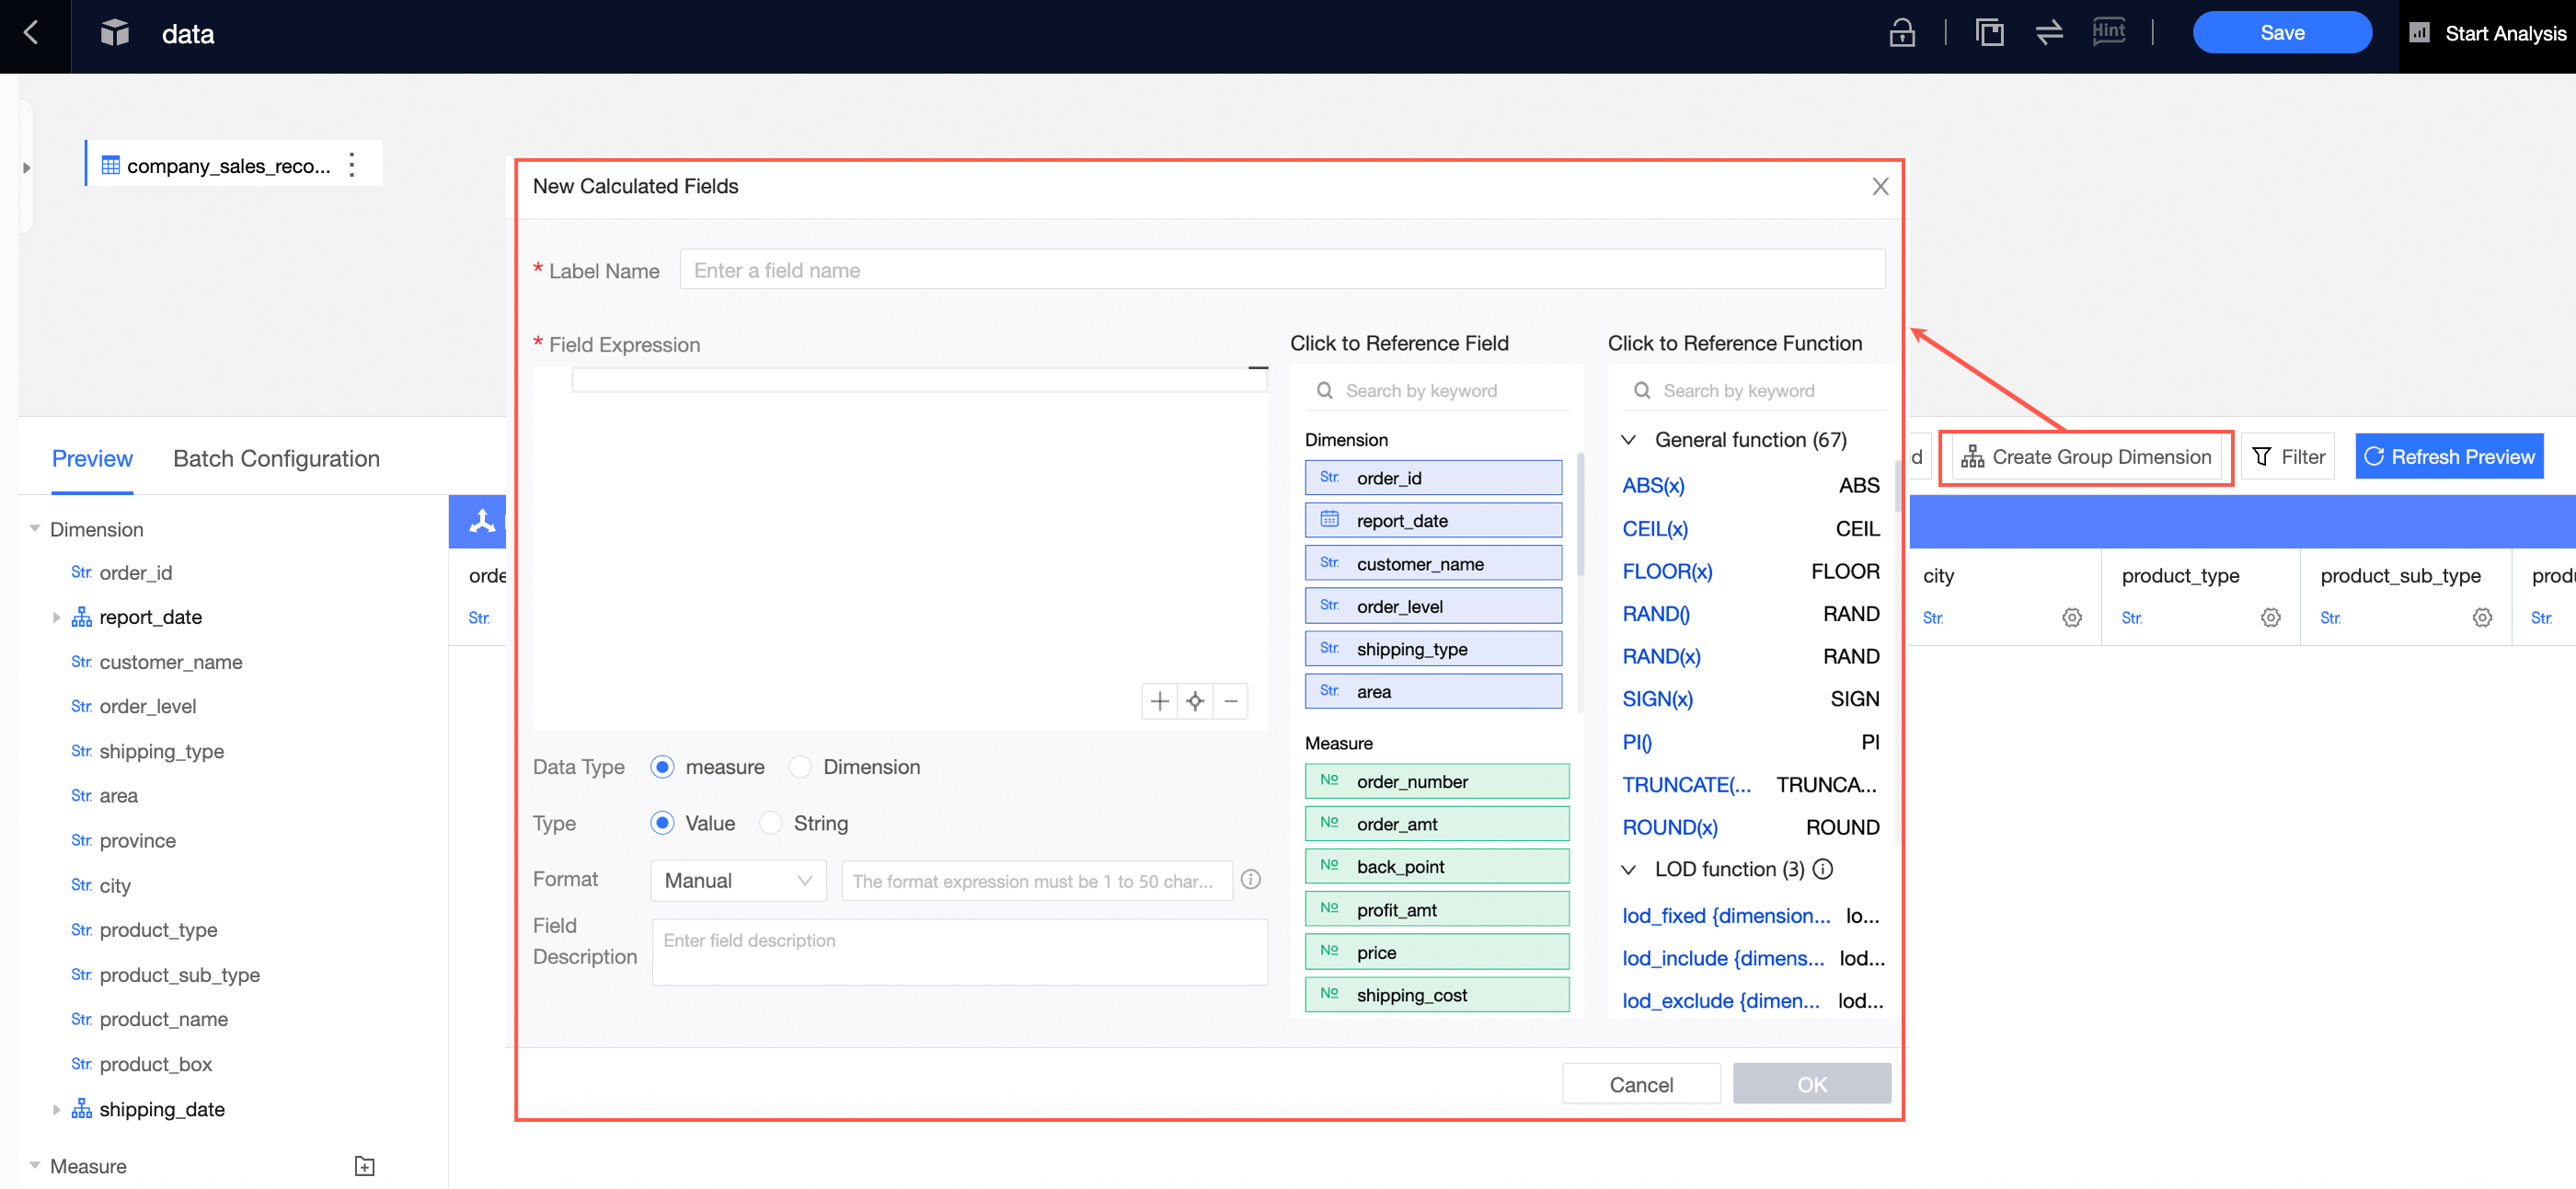
Task: Open settings gear for product_sub_type column
Action: (x=2482, y=618)
